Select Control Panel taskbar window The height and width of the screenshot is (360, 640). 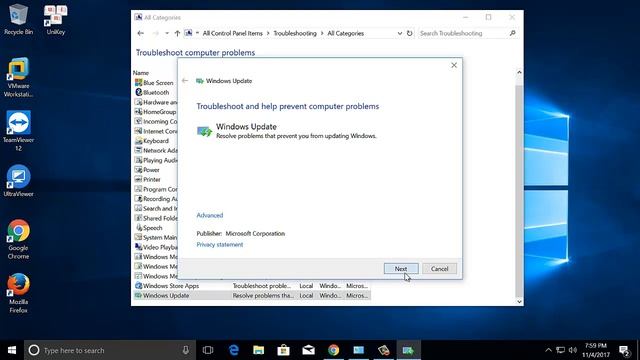click(358, 350)
